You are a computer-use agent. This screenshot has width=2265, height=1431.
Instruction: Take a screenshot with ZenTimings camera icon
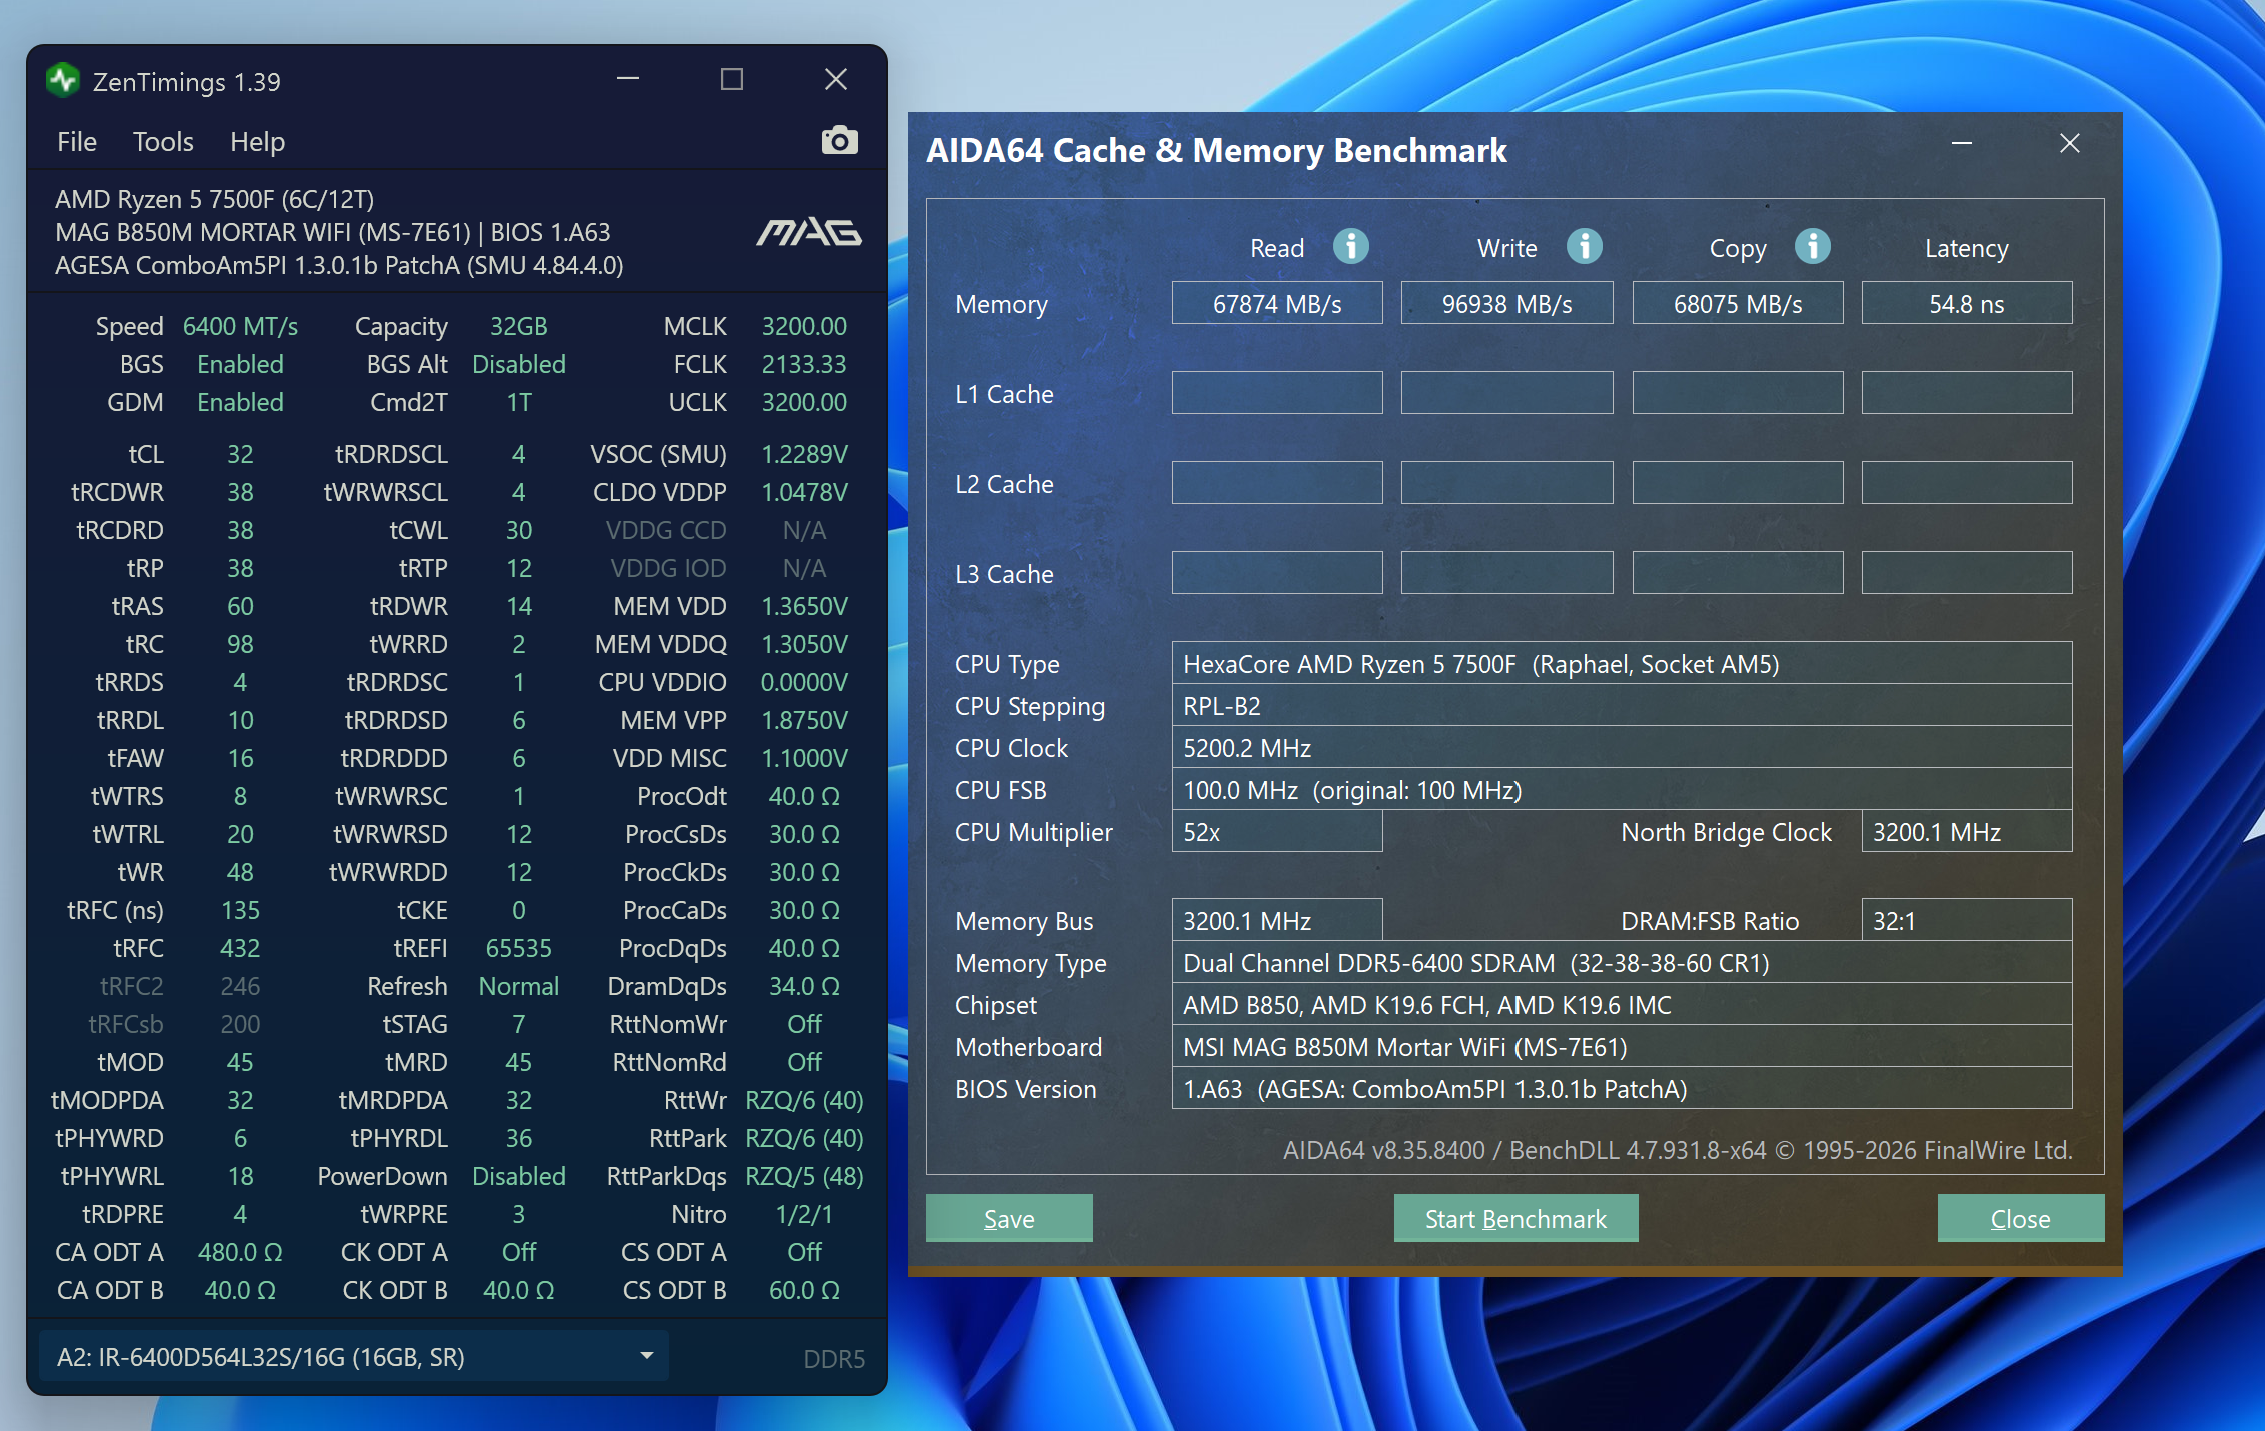[839, 141]
